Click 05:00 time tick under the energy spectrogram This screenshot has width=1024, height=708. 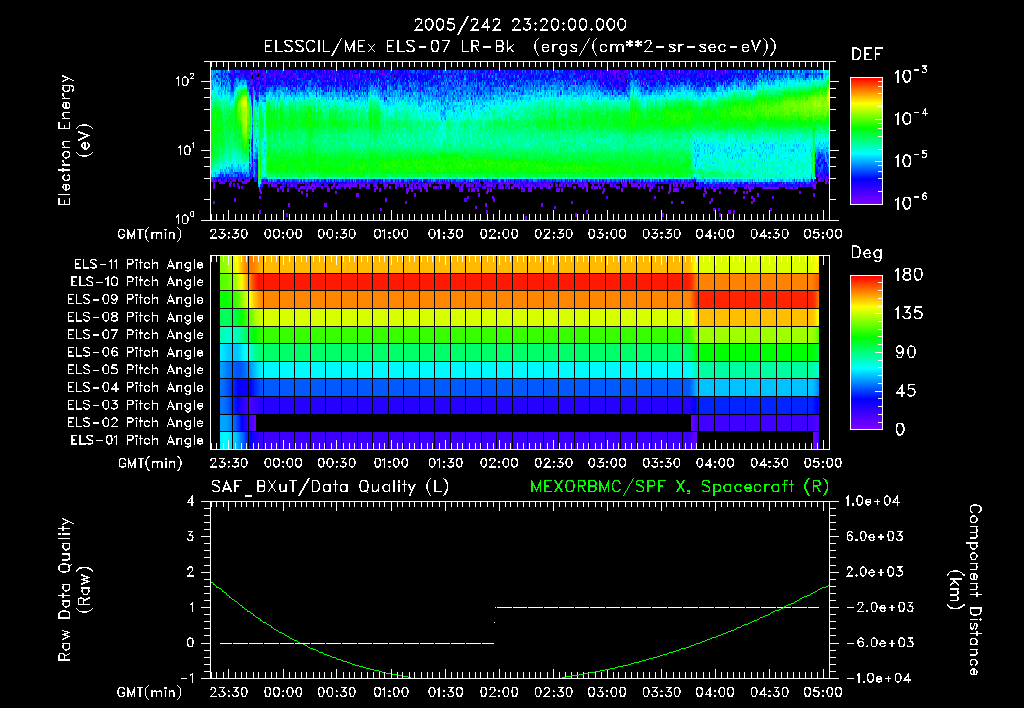click(823, 234)
